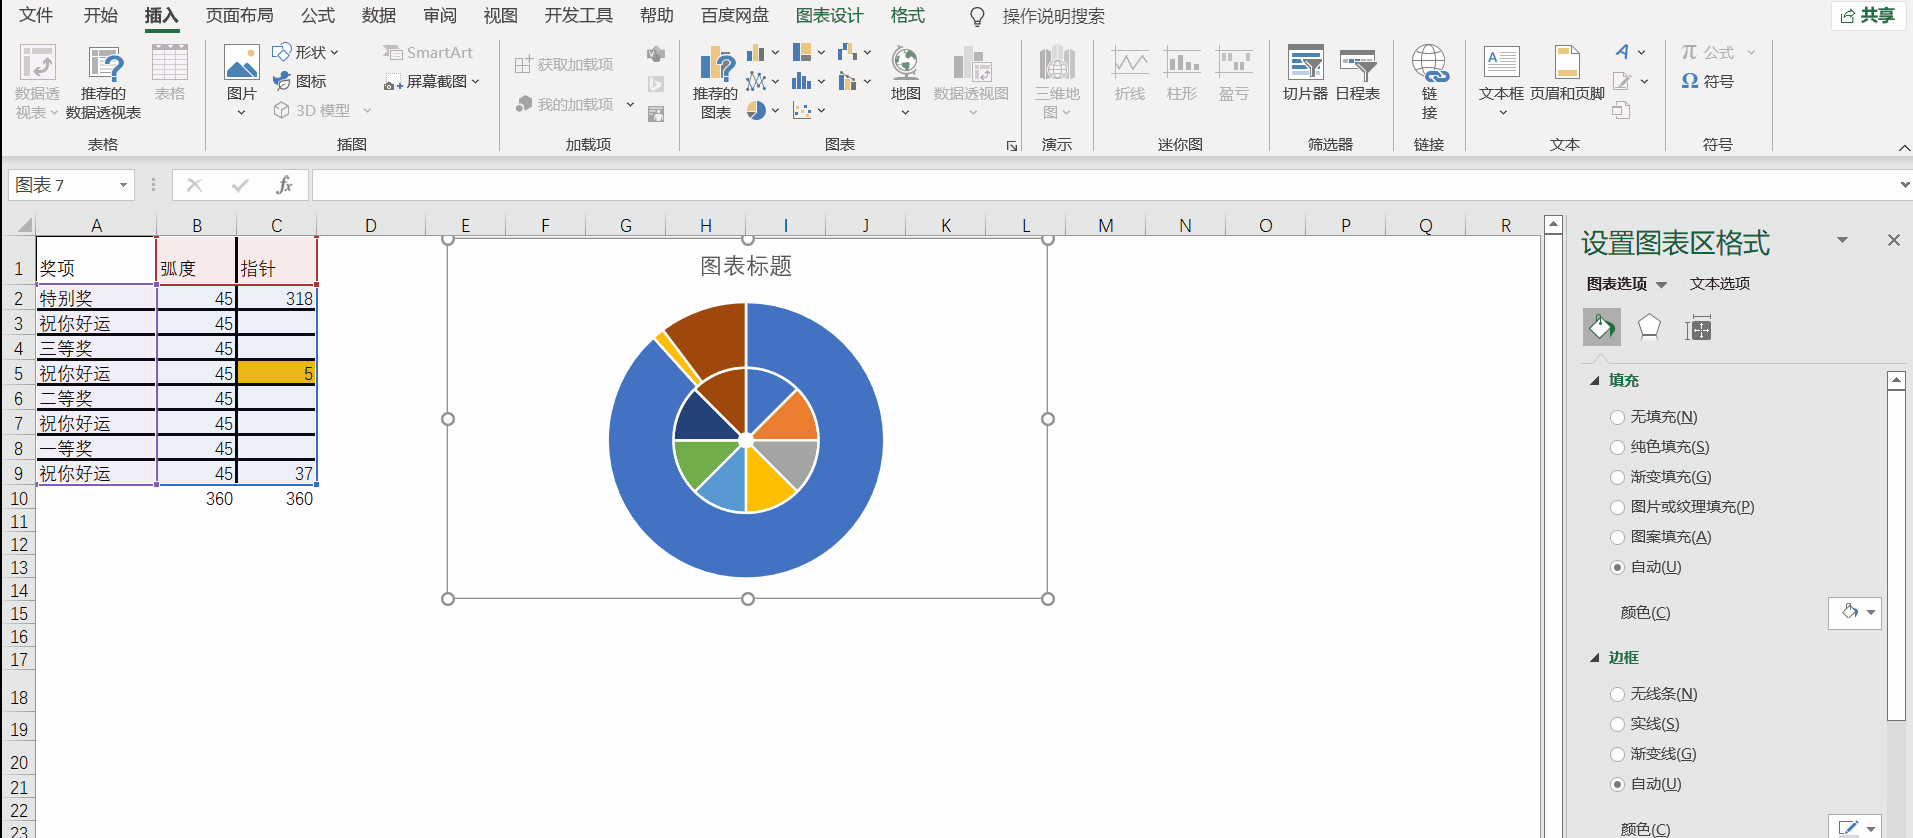This screenshot has width=1913, height=838.
Task: Click 推荐的数据透视表 icon
Action: [x=104, y=82]
